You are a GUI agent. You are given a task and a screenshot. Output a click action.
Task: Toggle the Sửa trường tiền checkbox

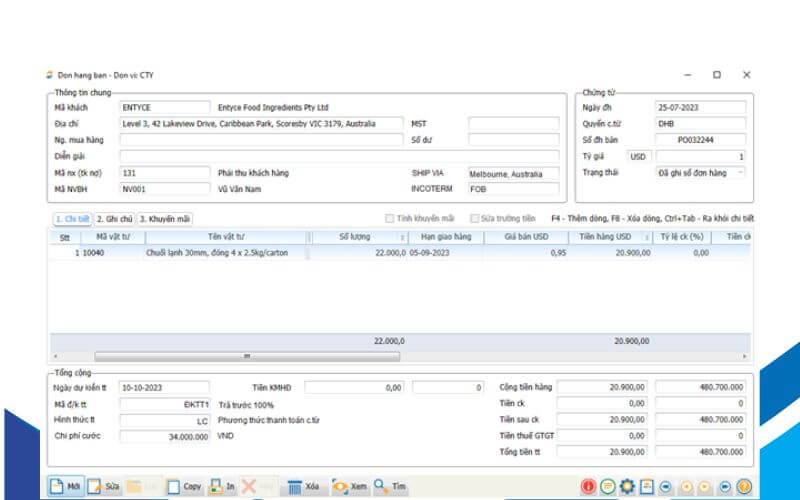click(x=473, y=218)
